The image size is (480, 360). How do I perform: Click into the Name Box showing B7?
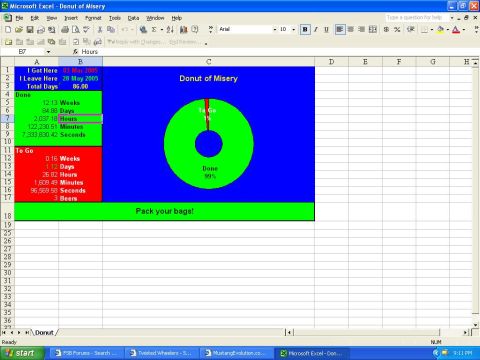click(23, 52)
